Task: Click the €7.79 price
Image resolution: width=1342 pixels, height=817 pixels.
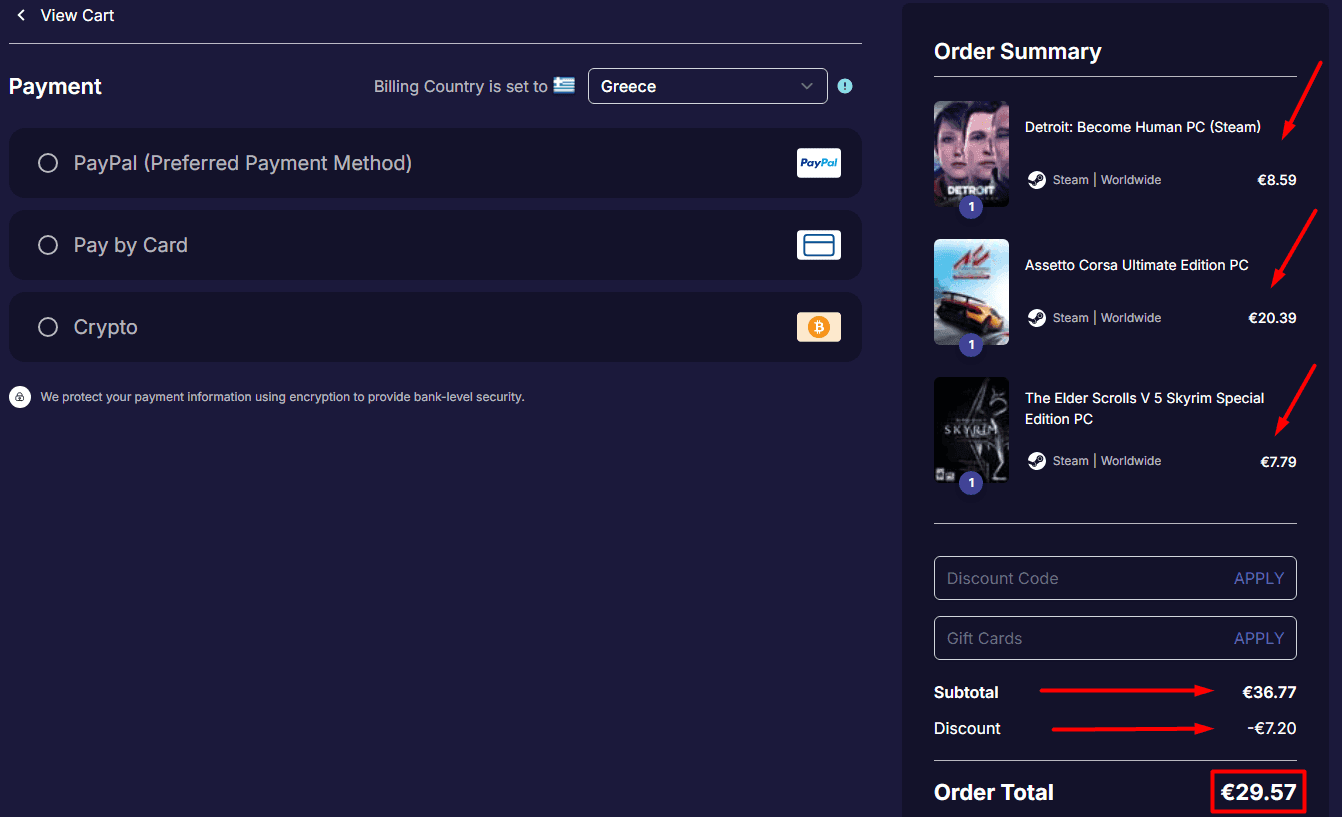Action: [1278, 461]
